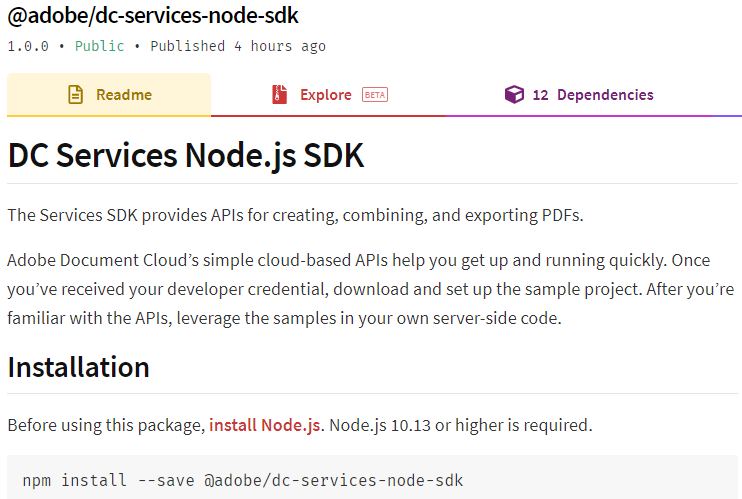Click the version number 1.0.0
Viewport: 742px width, 499px height.
(28, 46)
